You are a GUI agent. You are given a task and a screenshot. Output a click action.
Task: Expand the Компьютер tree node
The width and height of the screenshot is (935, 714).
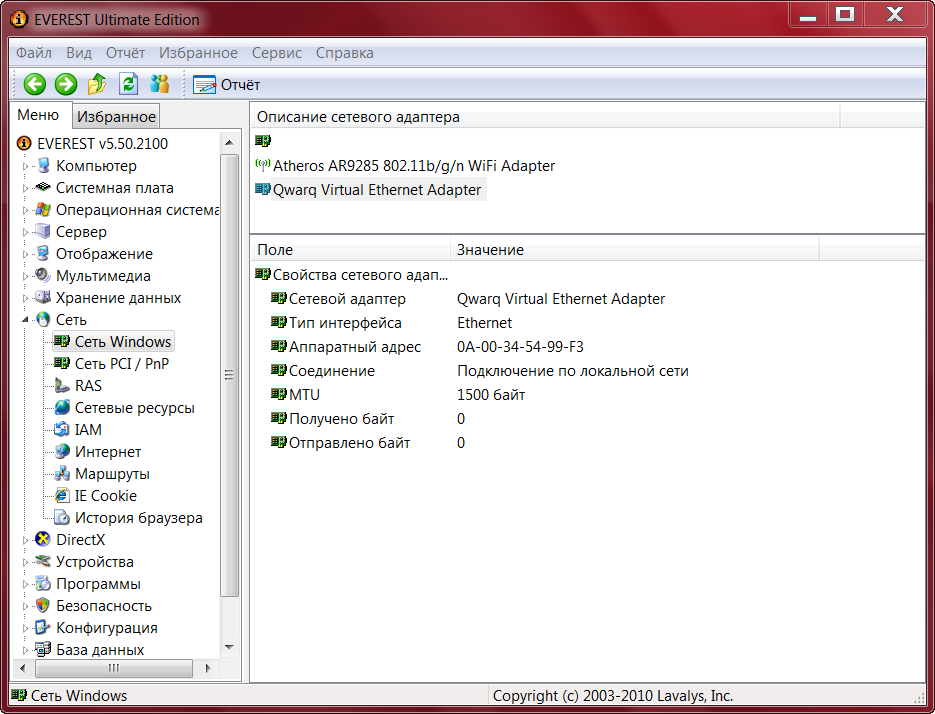tap(26, 166)
